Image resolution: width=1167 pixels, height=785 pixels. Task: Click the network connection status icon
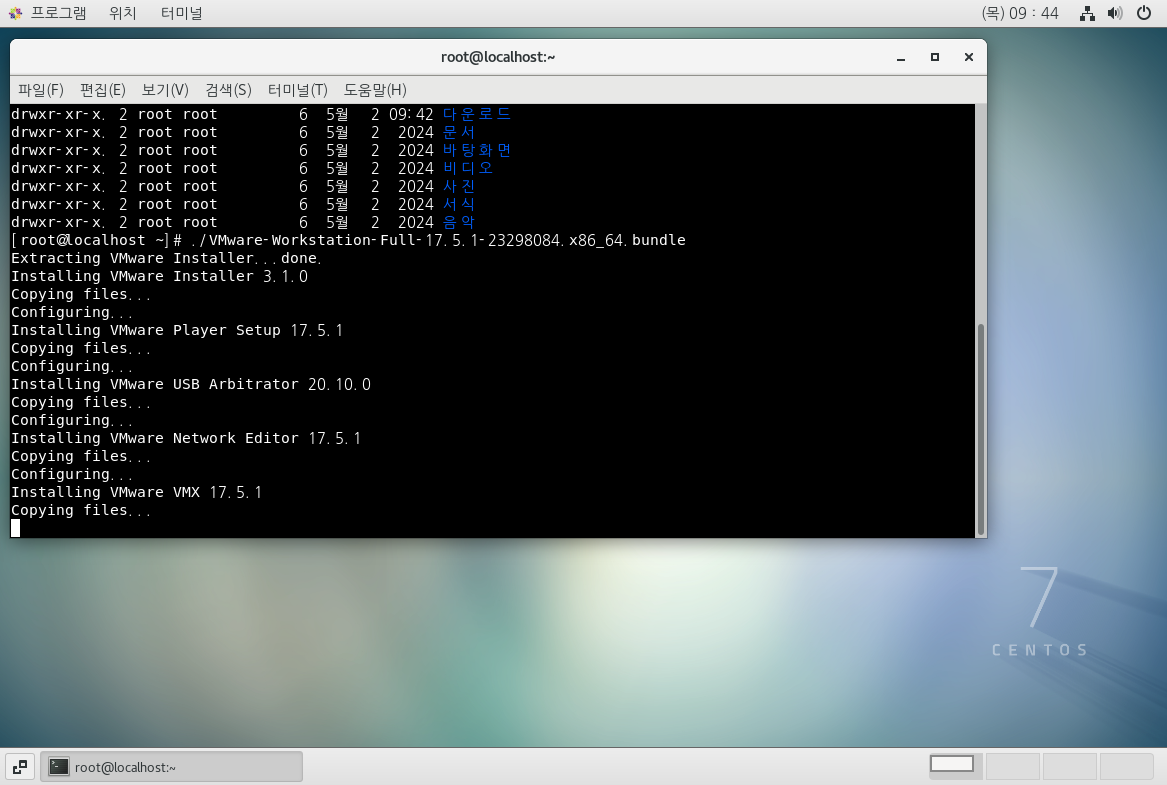point(1087,13)
